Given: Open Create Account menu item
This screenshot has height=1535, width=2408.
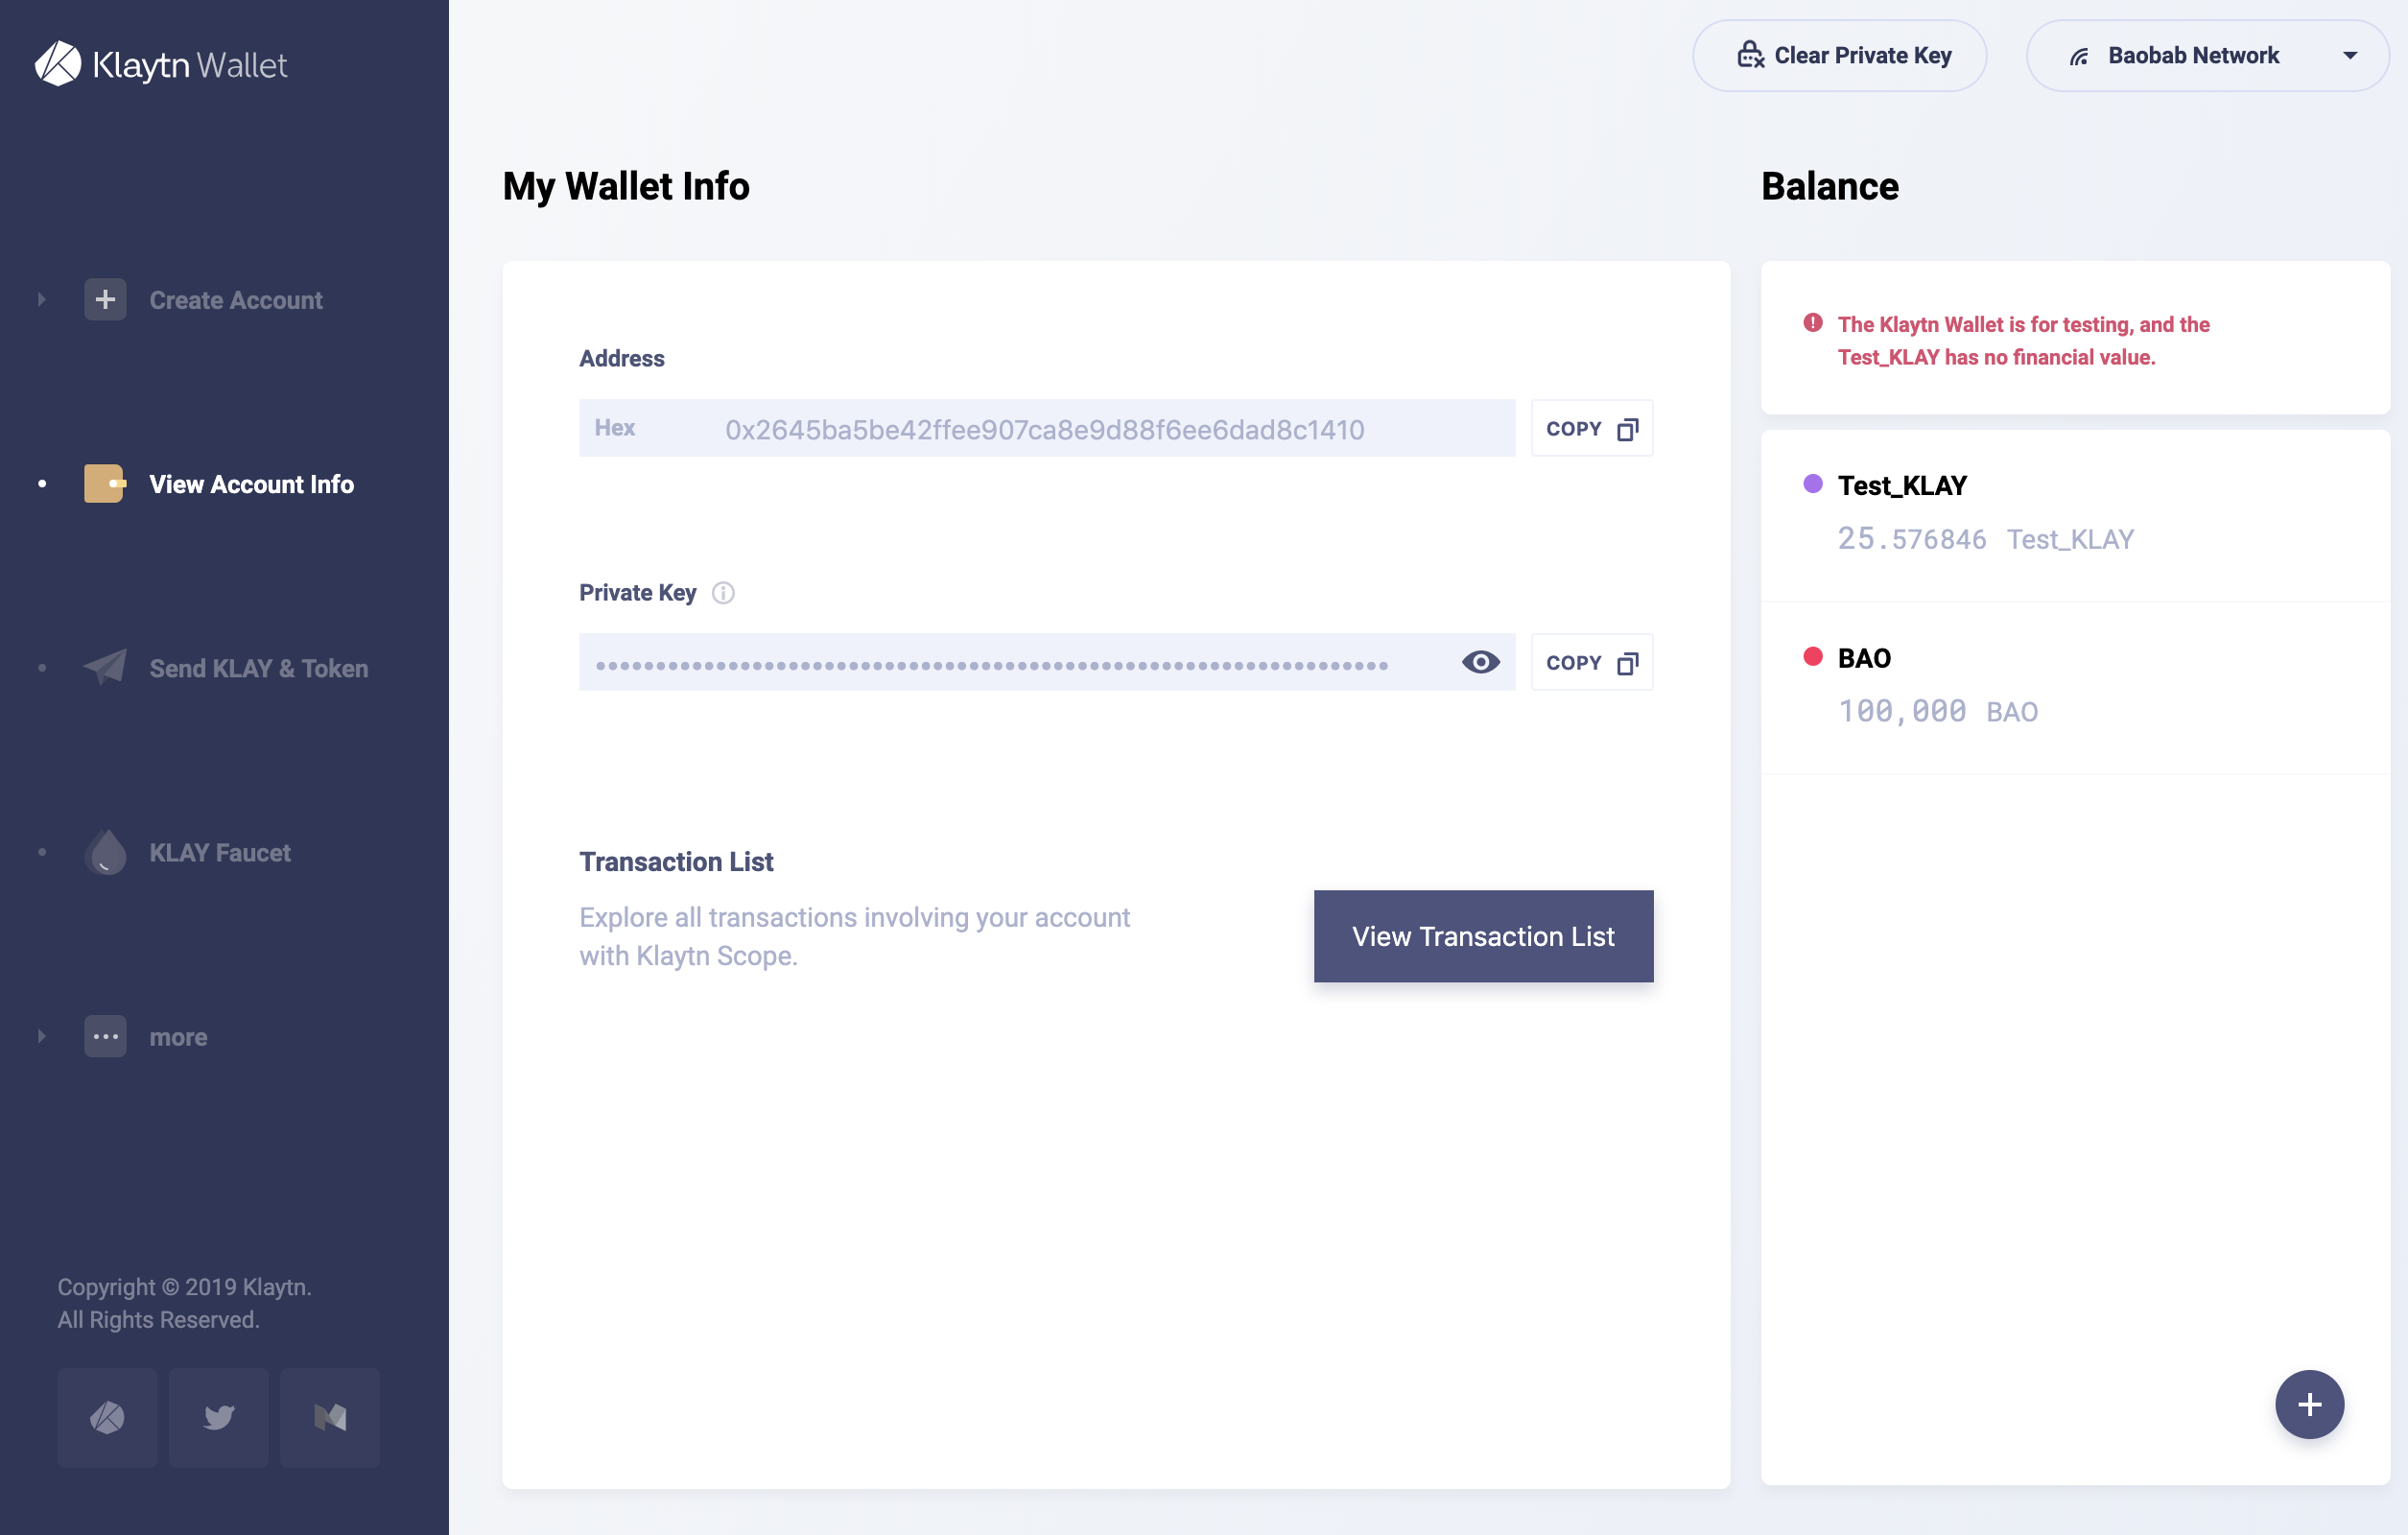Looking at the screenshot, I should click(236, 300).
